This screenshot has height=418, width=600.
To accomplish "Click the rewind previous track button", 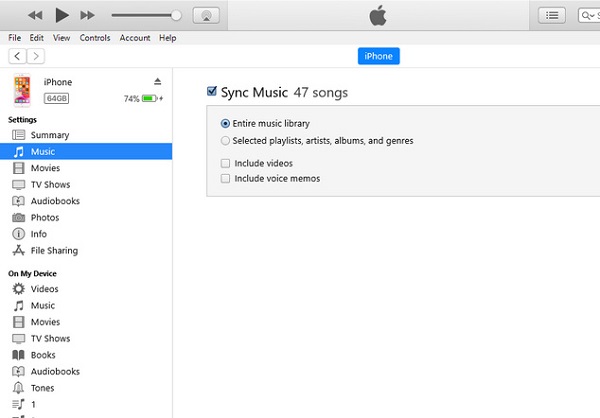I will point(35,15).
